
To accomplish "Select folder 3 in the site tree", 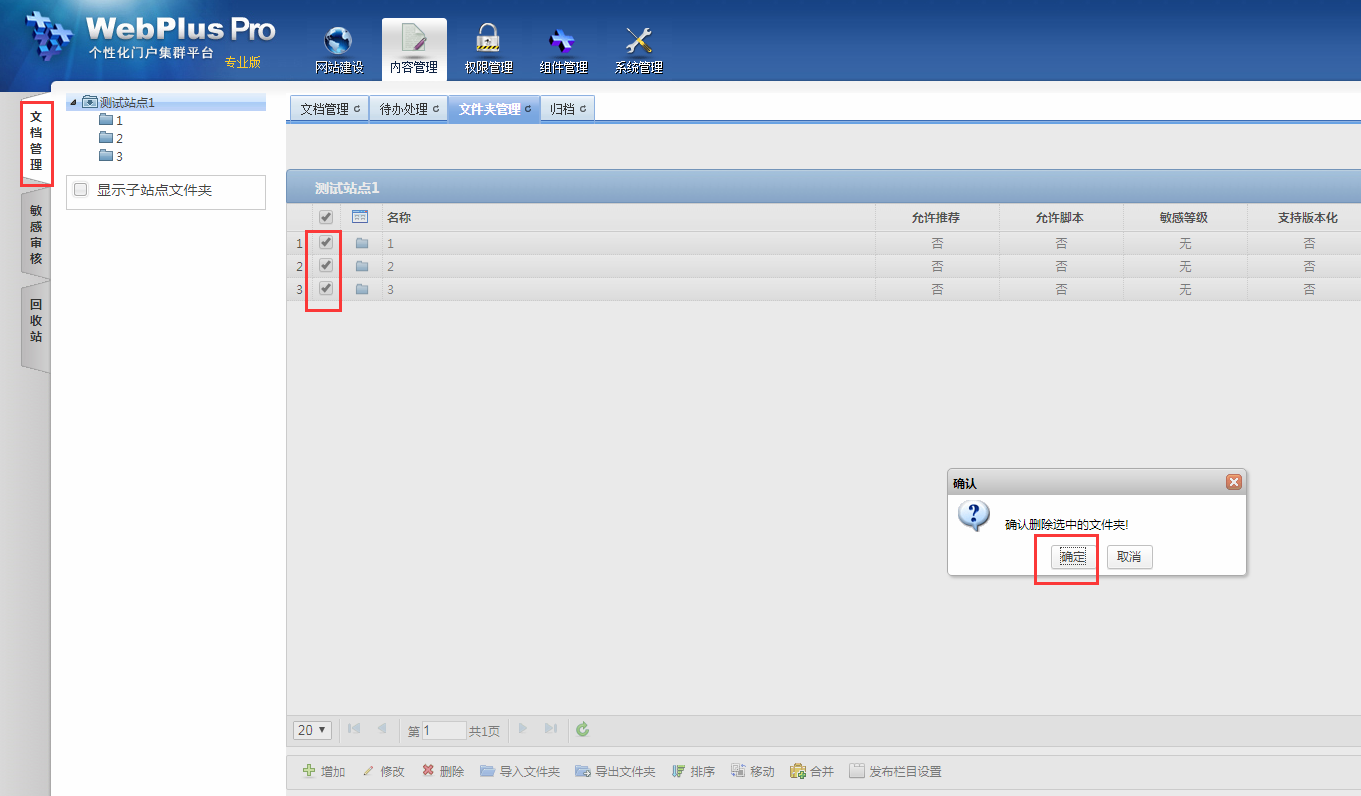I will click(x=119, y=156).
